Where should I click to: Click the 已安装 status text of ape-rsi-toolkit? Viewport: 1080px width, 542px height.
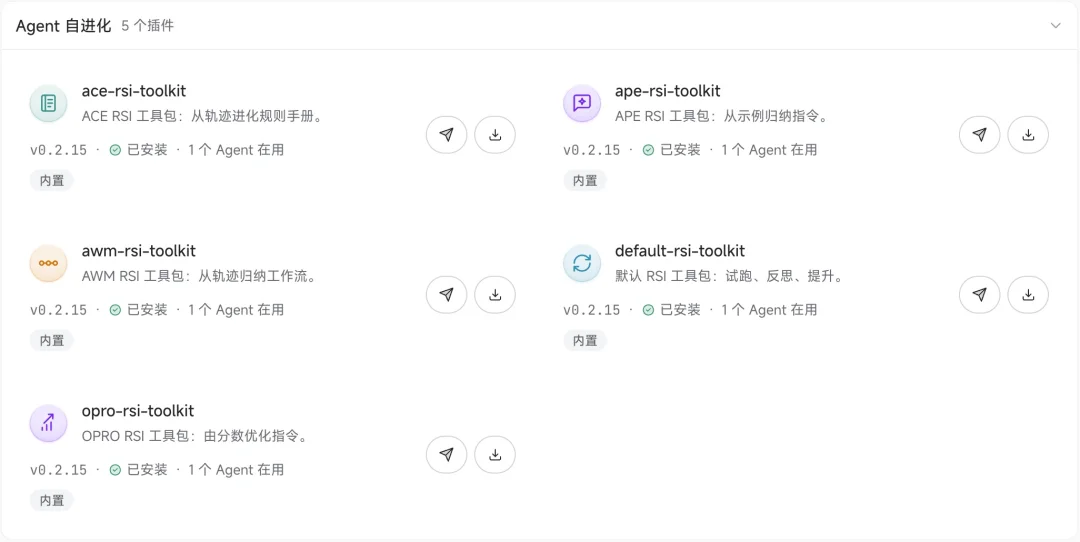681,150
